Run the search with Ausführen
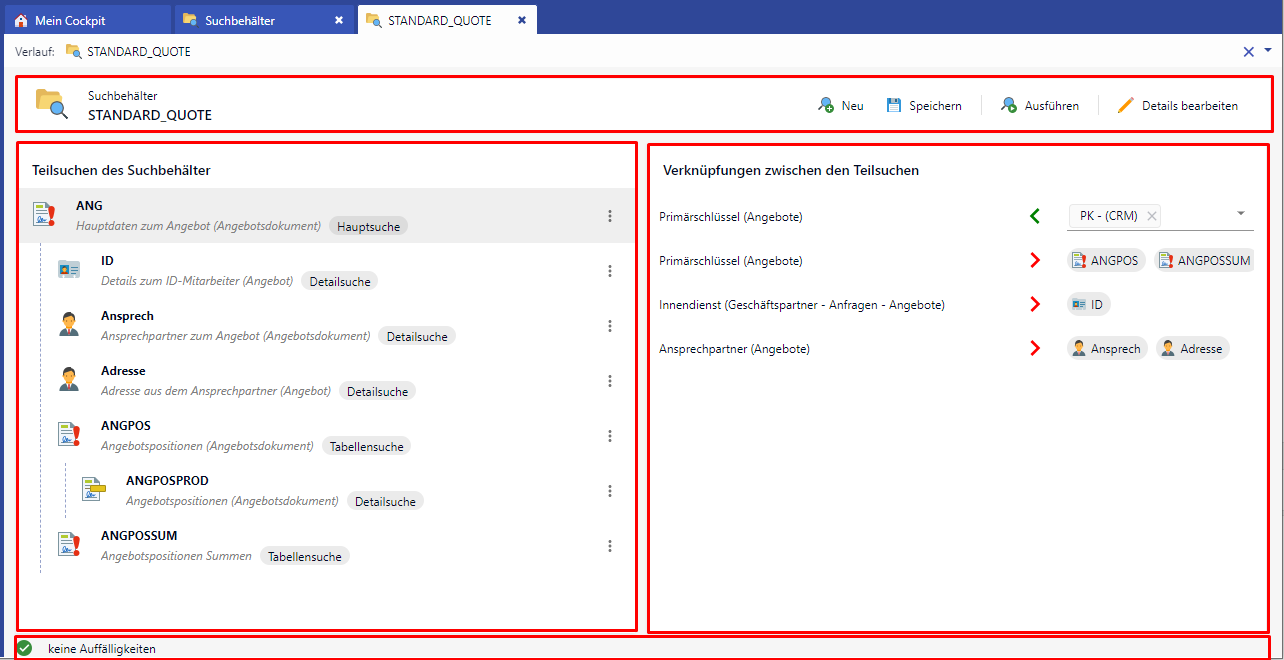 (1040, 105)
